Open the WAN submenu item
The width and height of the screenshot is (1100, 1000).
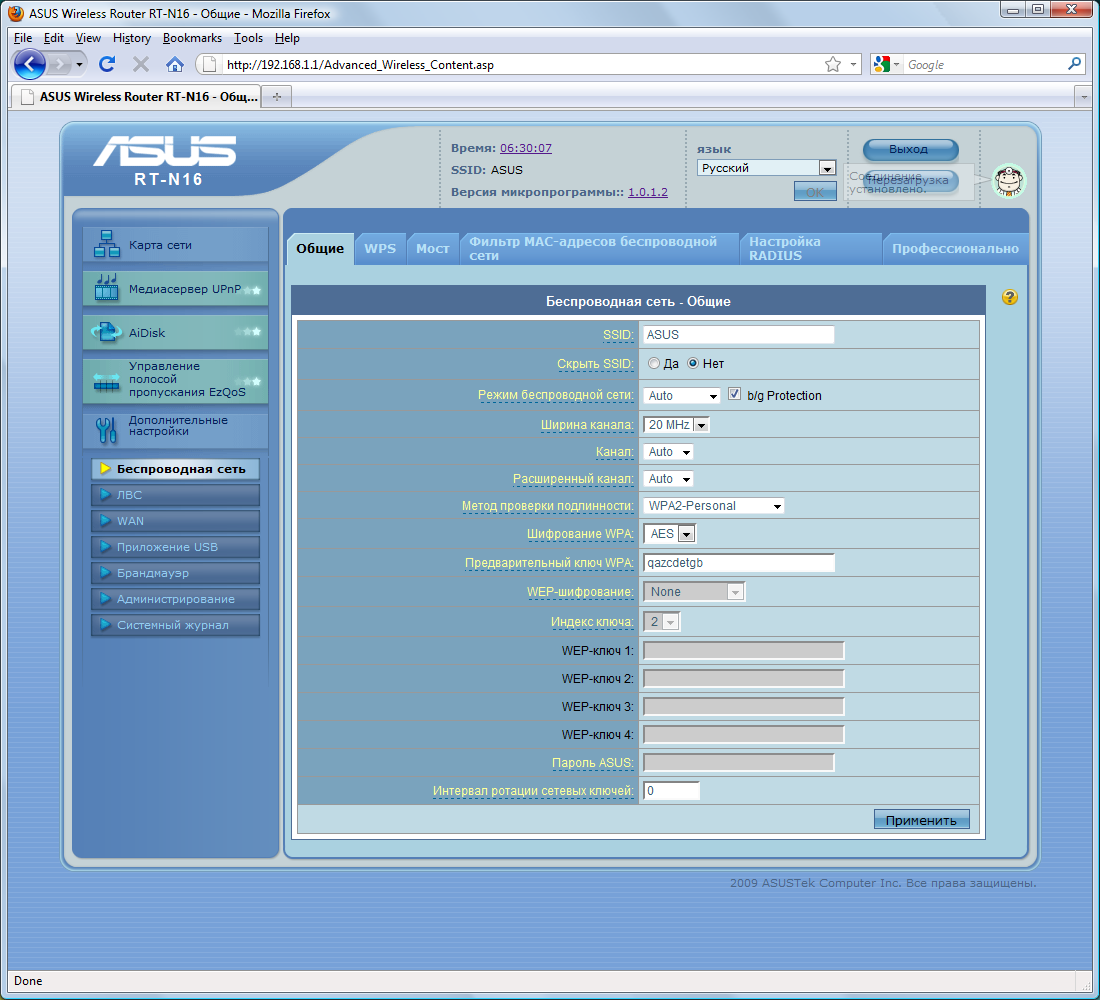[x=175, y=521]
